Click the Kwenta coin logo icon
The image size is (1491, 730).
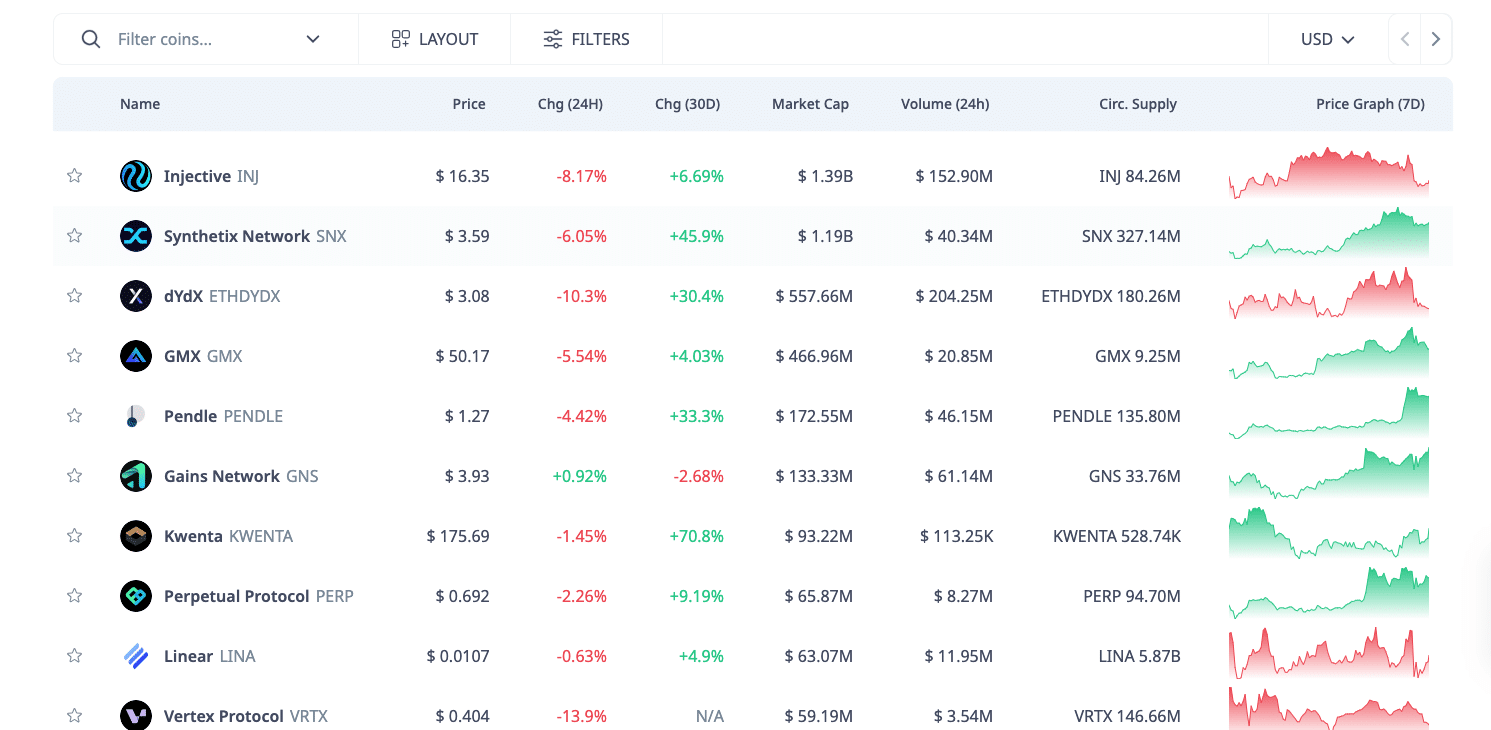[135, 536]
